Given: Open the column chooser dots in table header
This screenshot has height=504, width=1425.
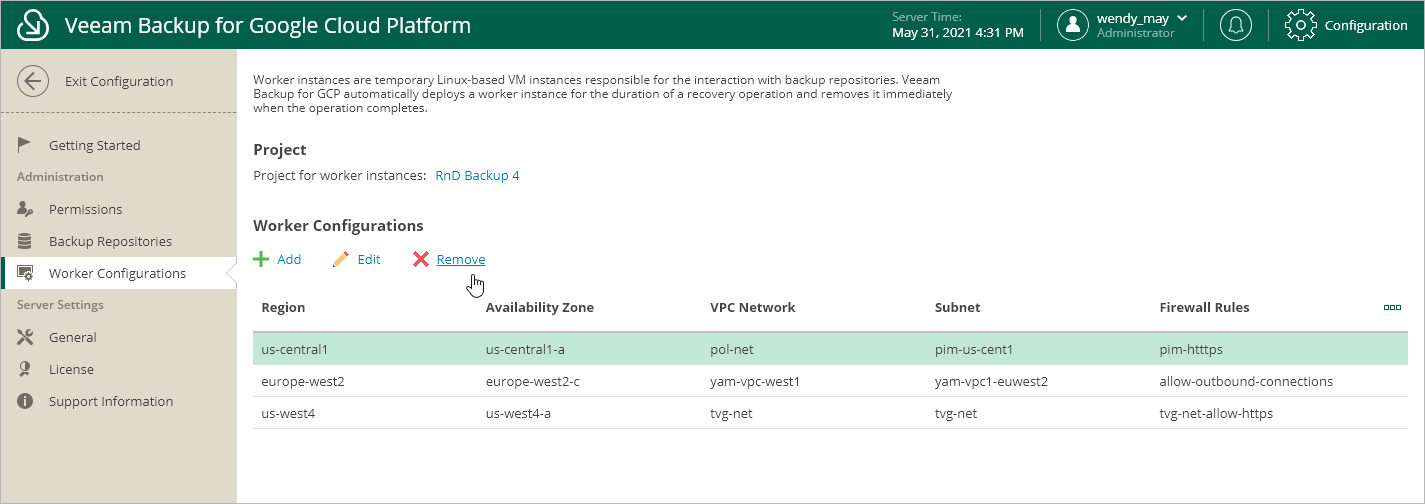Looking at the screenshot, I should [x=1392, y=307].
